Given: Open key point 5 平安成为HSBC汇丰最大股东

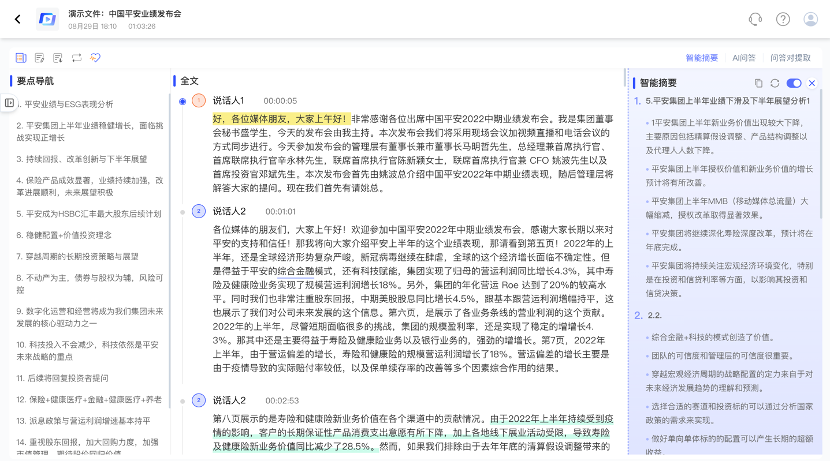Looking at the screenshot, I should click(x=88, y=214).
